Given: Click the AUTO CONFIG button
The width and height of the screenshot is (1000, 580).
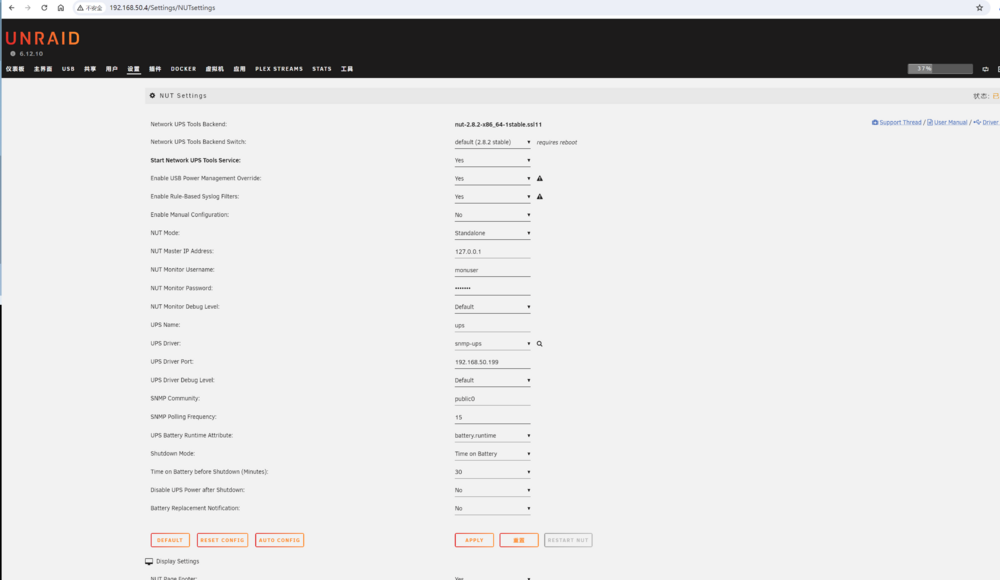Looking at the screenshot, I should (279, 540).
